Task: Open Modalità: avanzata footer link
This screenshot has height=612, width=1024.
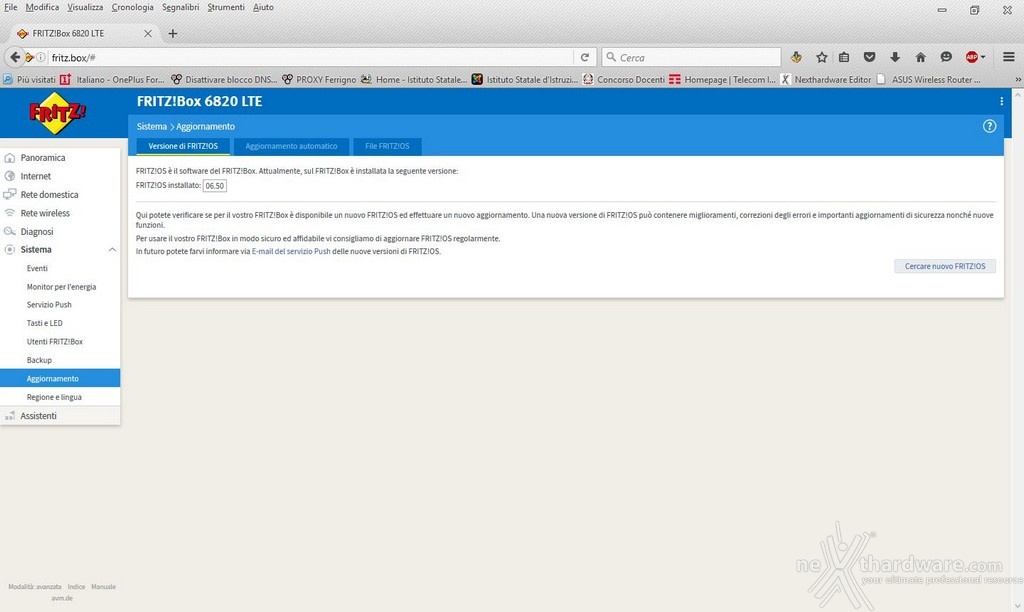Action: (35, 587)
